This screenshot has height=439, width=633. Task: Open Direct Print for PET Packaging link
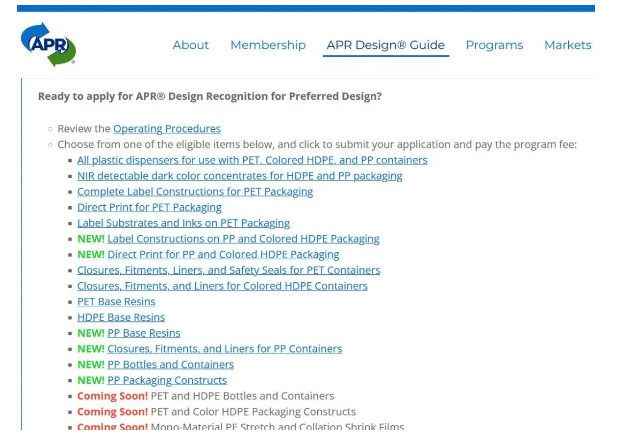tap(149, 207)
